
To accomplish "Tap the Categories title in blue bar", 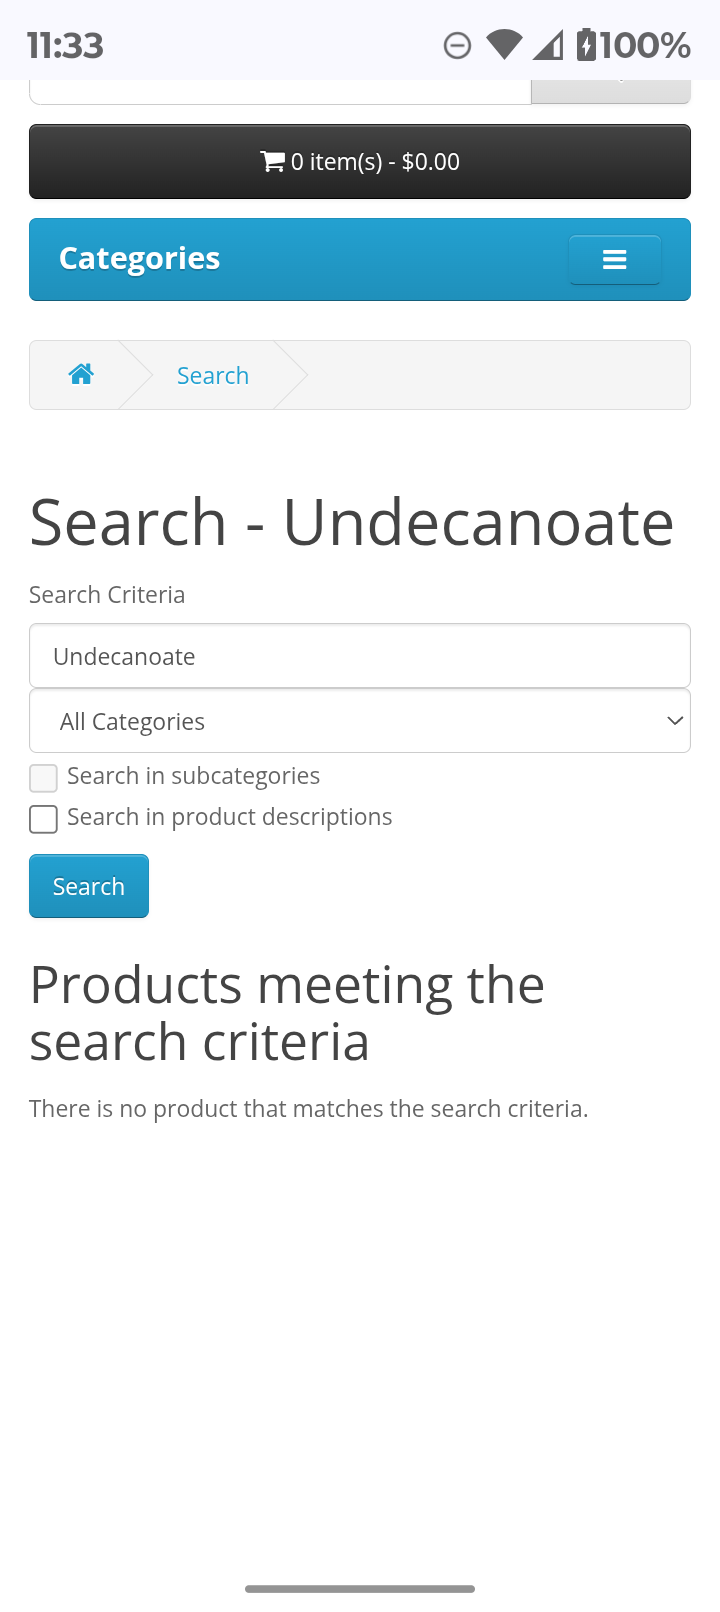I will coord(139,258).
